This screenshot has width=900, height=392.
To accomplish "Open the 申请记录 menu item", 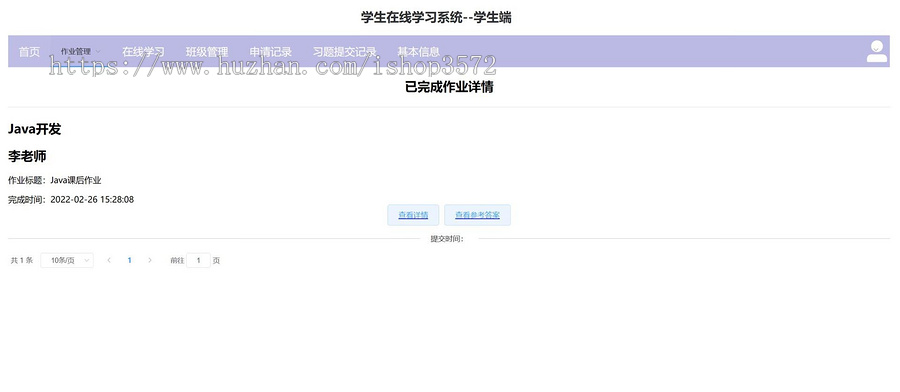I will 270,52.
